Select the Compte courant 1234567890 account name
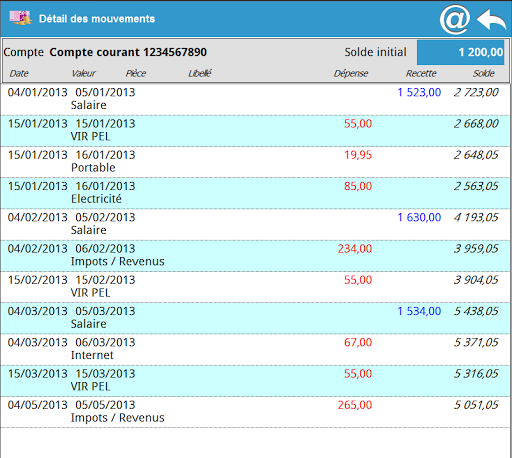 point(128,52)
